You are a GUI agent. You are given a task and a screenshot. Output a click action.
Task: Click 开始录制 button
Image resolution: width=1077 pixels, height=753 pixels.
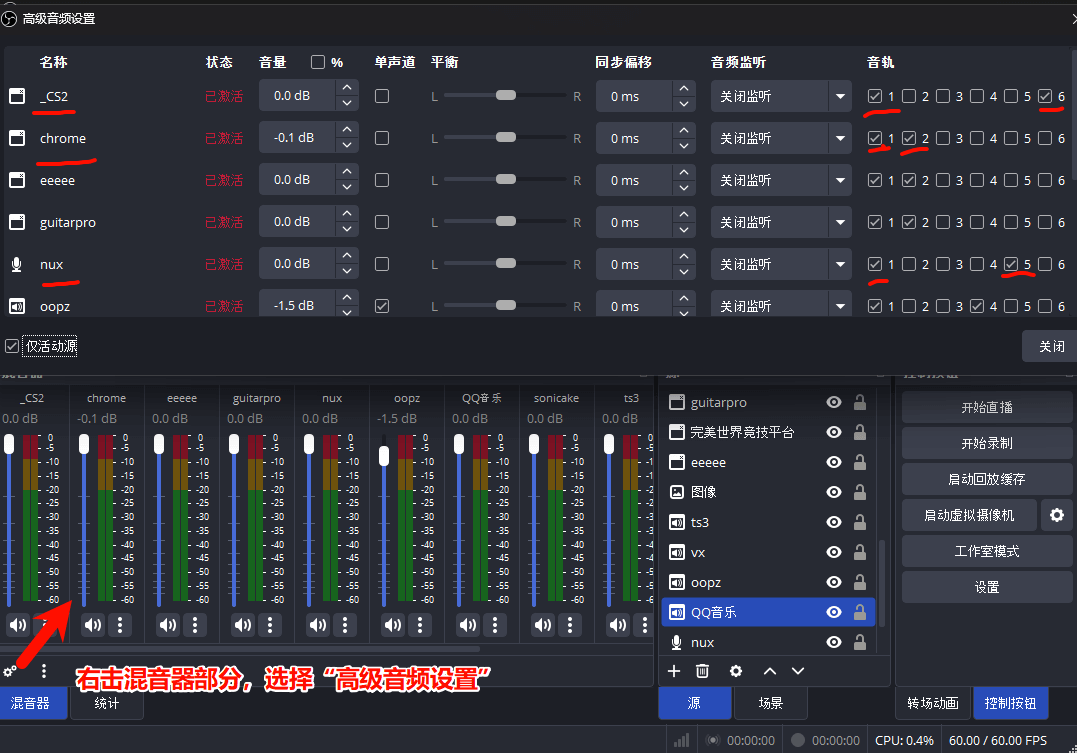pos(987,443)
